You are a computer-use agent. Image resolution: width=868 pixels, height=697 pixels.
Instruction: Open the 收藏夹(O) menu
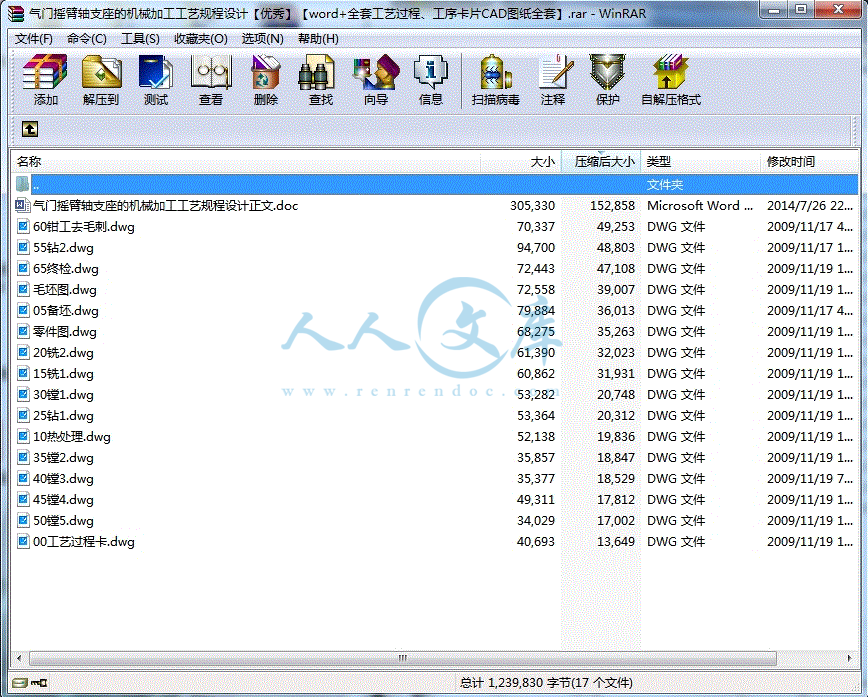pos(200,39)
